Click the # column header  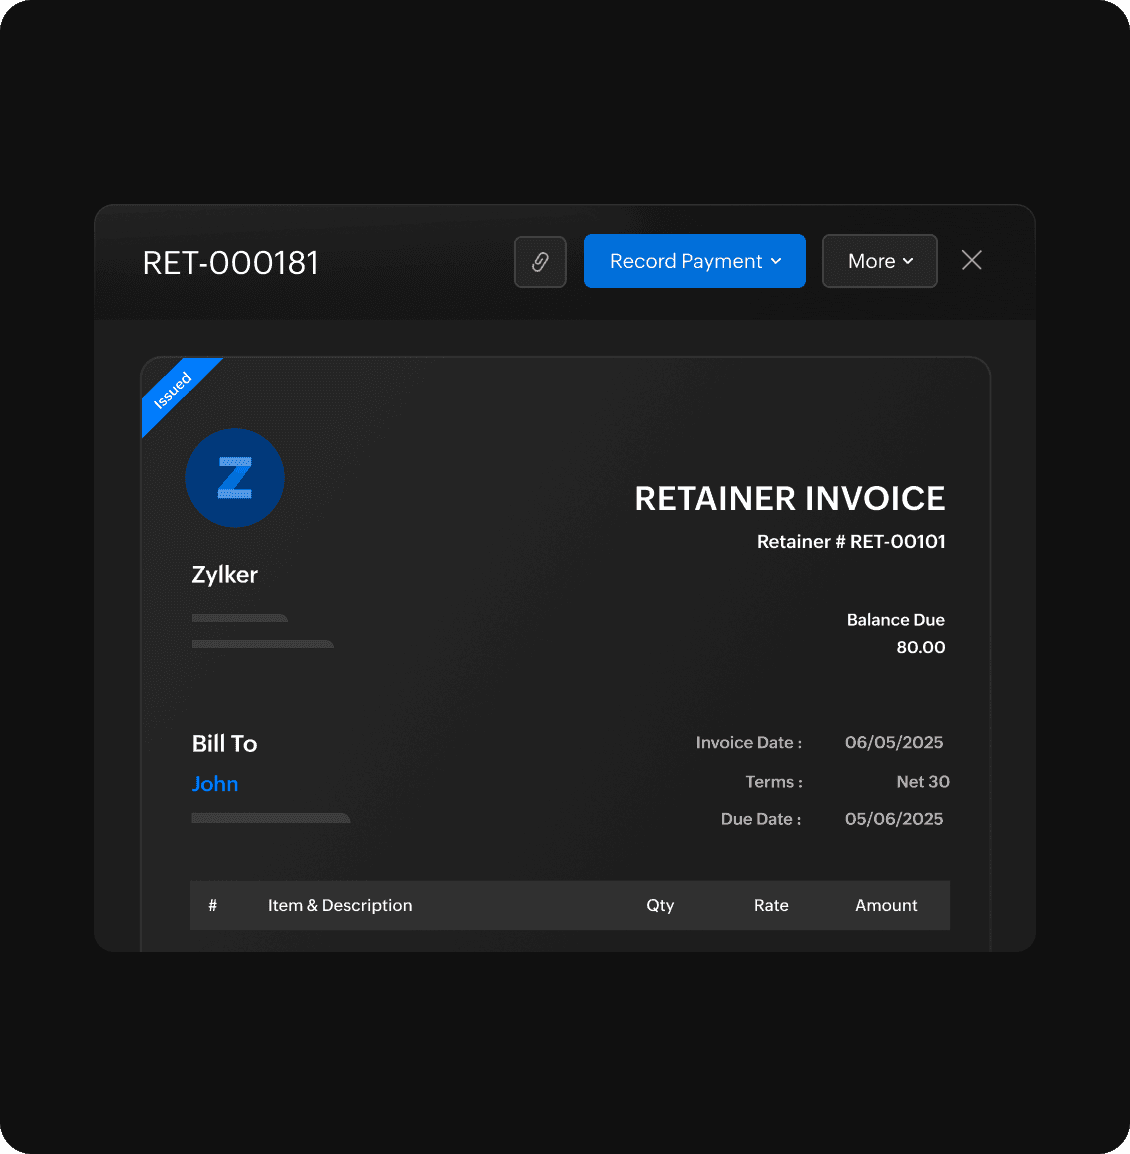pos(212,905)
